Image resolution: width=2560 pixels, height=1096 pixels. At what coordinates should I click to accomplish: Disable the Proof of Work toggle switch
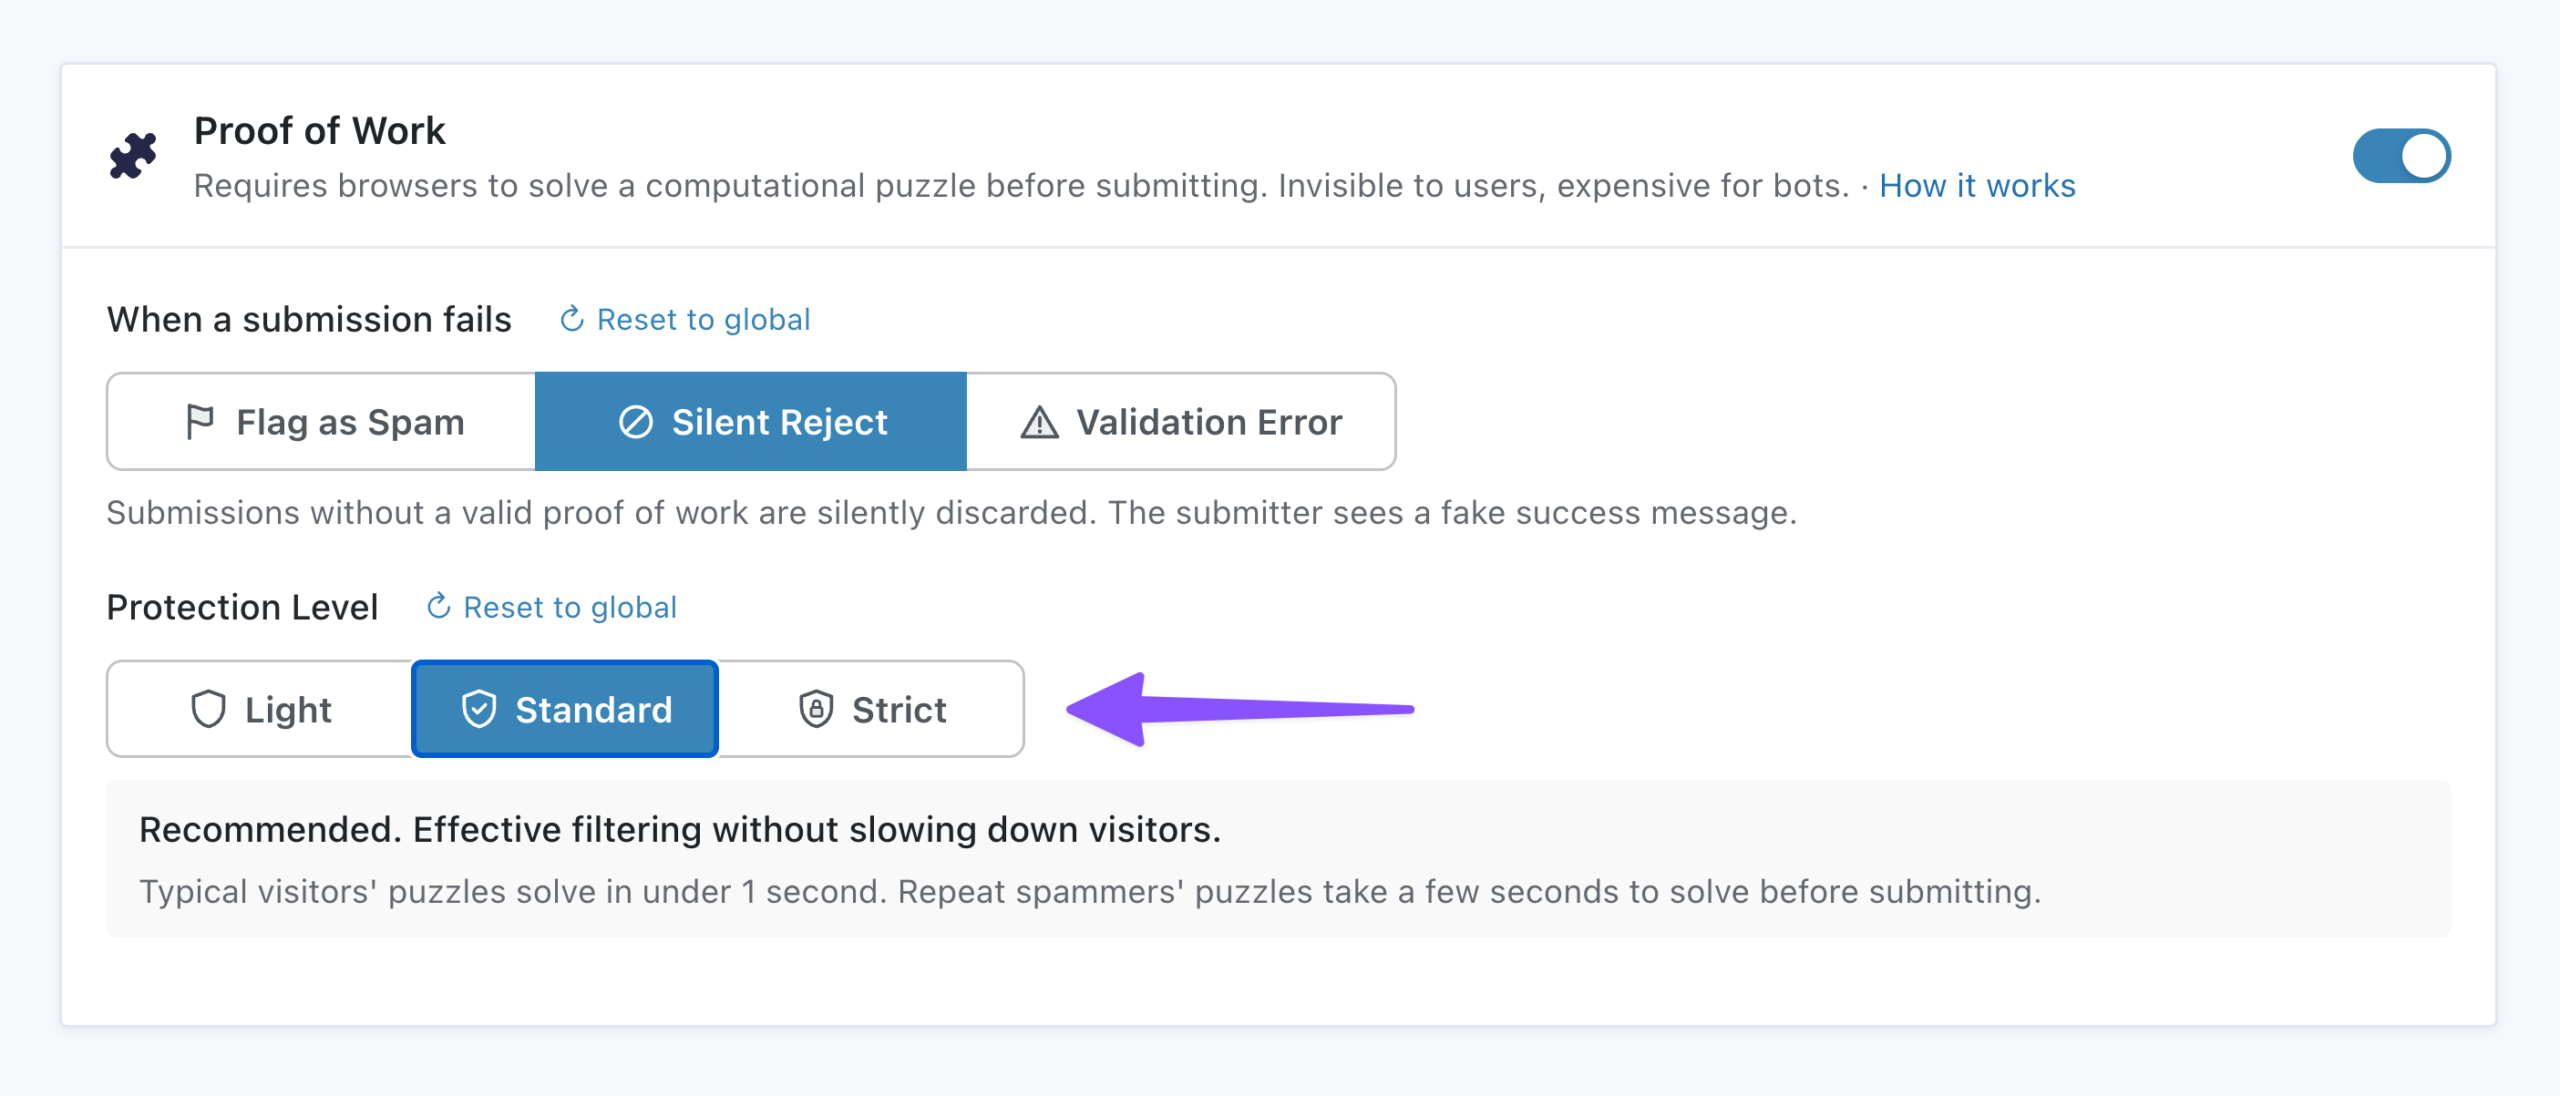point(2401,156)
